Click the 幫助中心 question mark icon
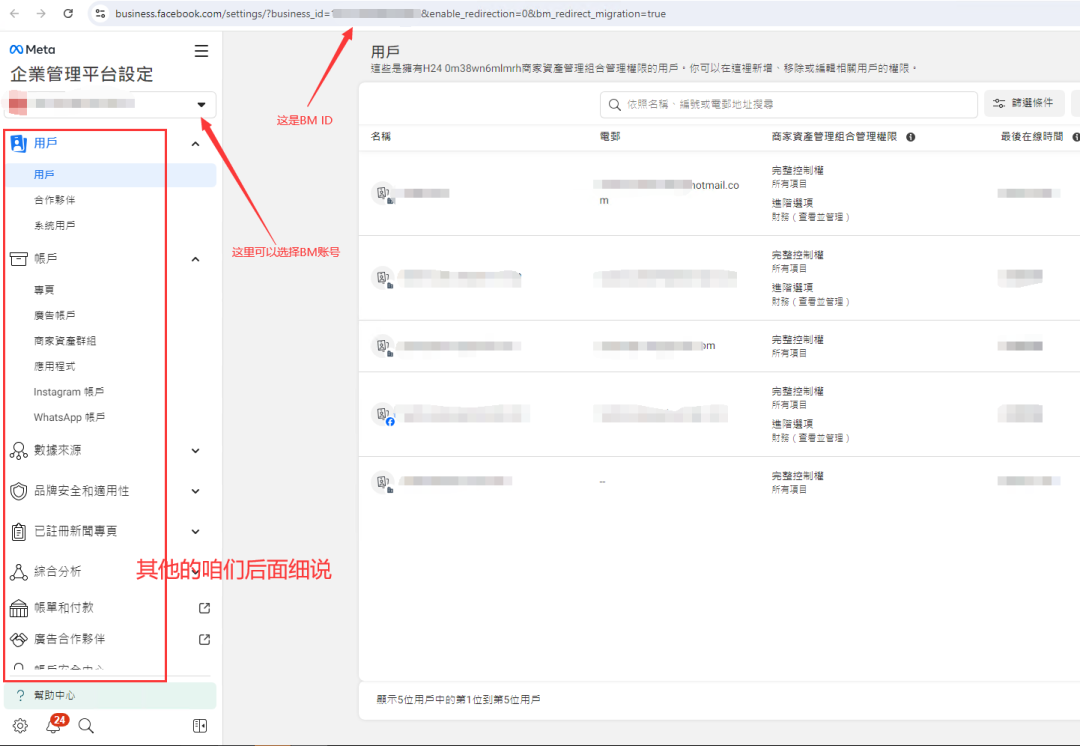Image resolution: width=1080 pixels, height=746 pixels. [21, 696]
